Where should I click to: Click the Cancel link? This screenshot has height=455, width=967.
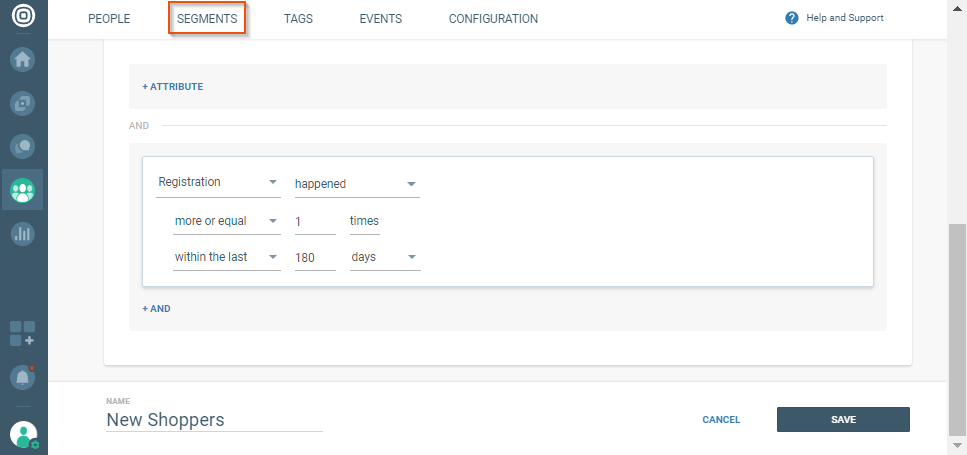point(721,420)
